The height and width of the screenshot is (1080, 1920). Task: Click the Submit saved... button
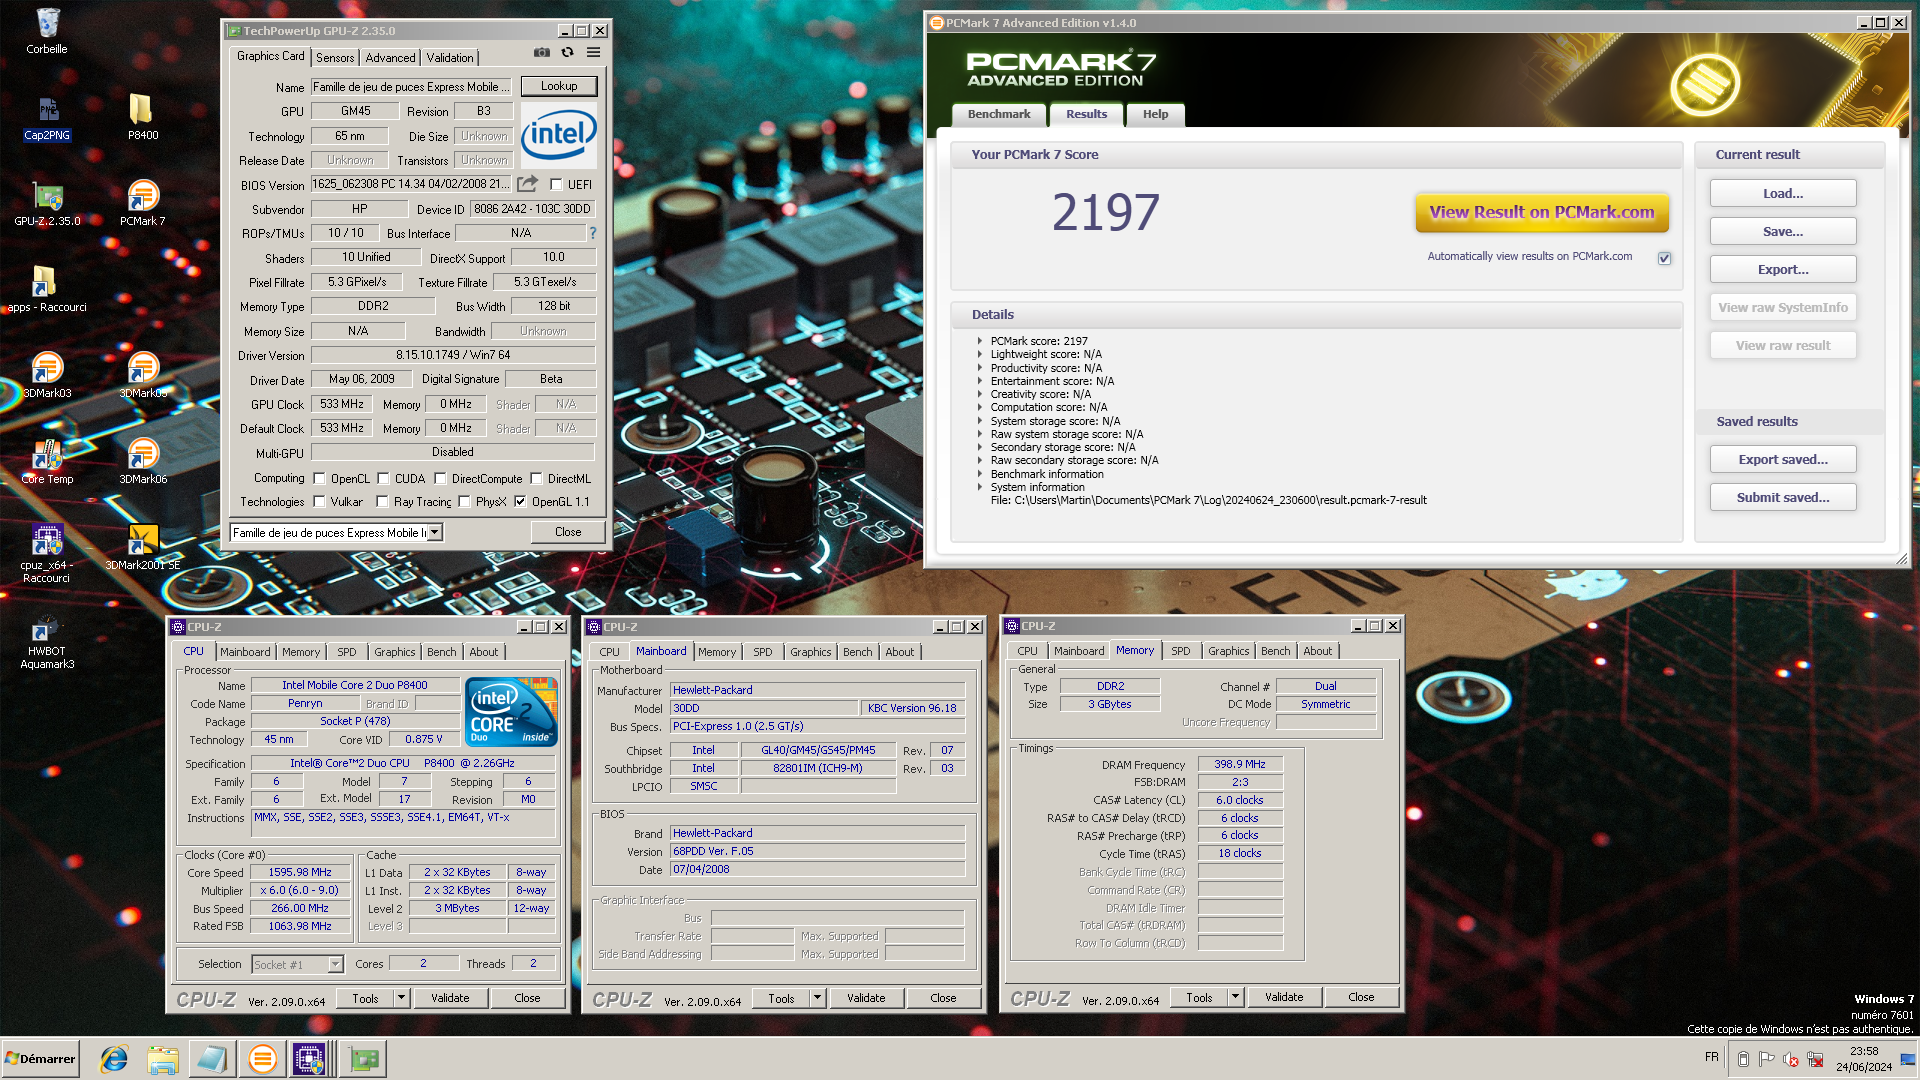tap(1783, 498)
